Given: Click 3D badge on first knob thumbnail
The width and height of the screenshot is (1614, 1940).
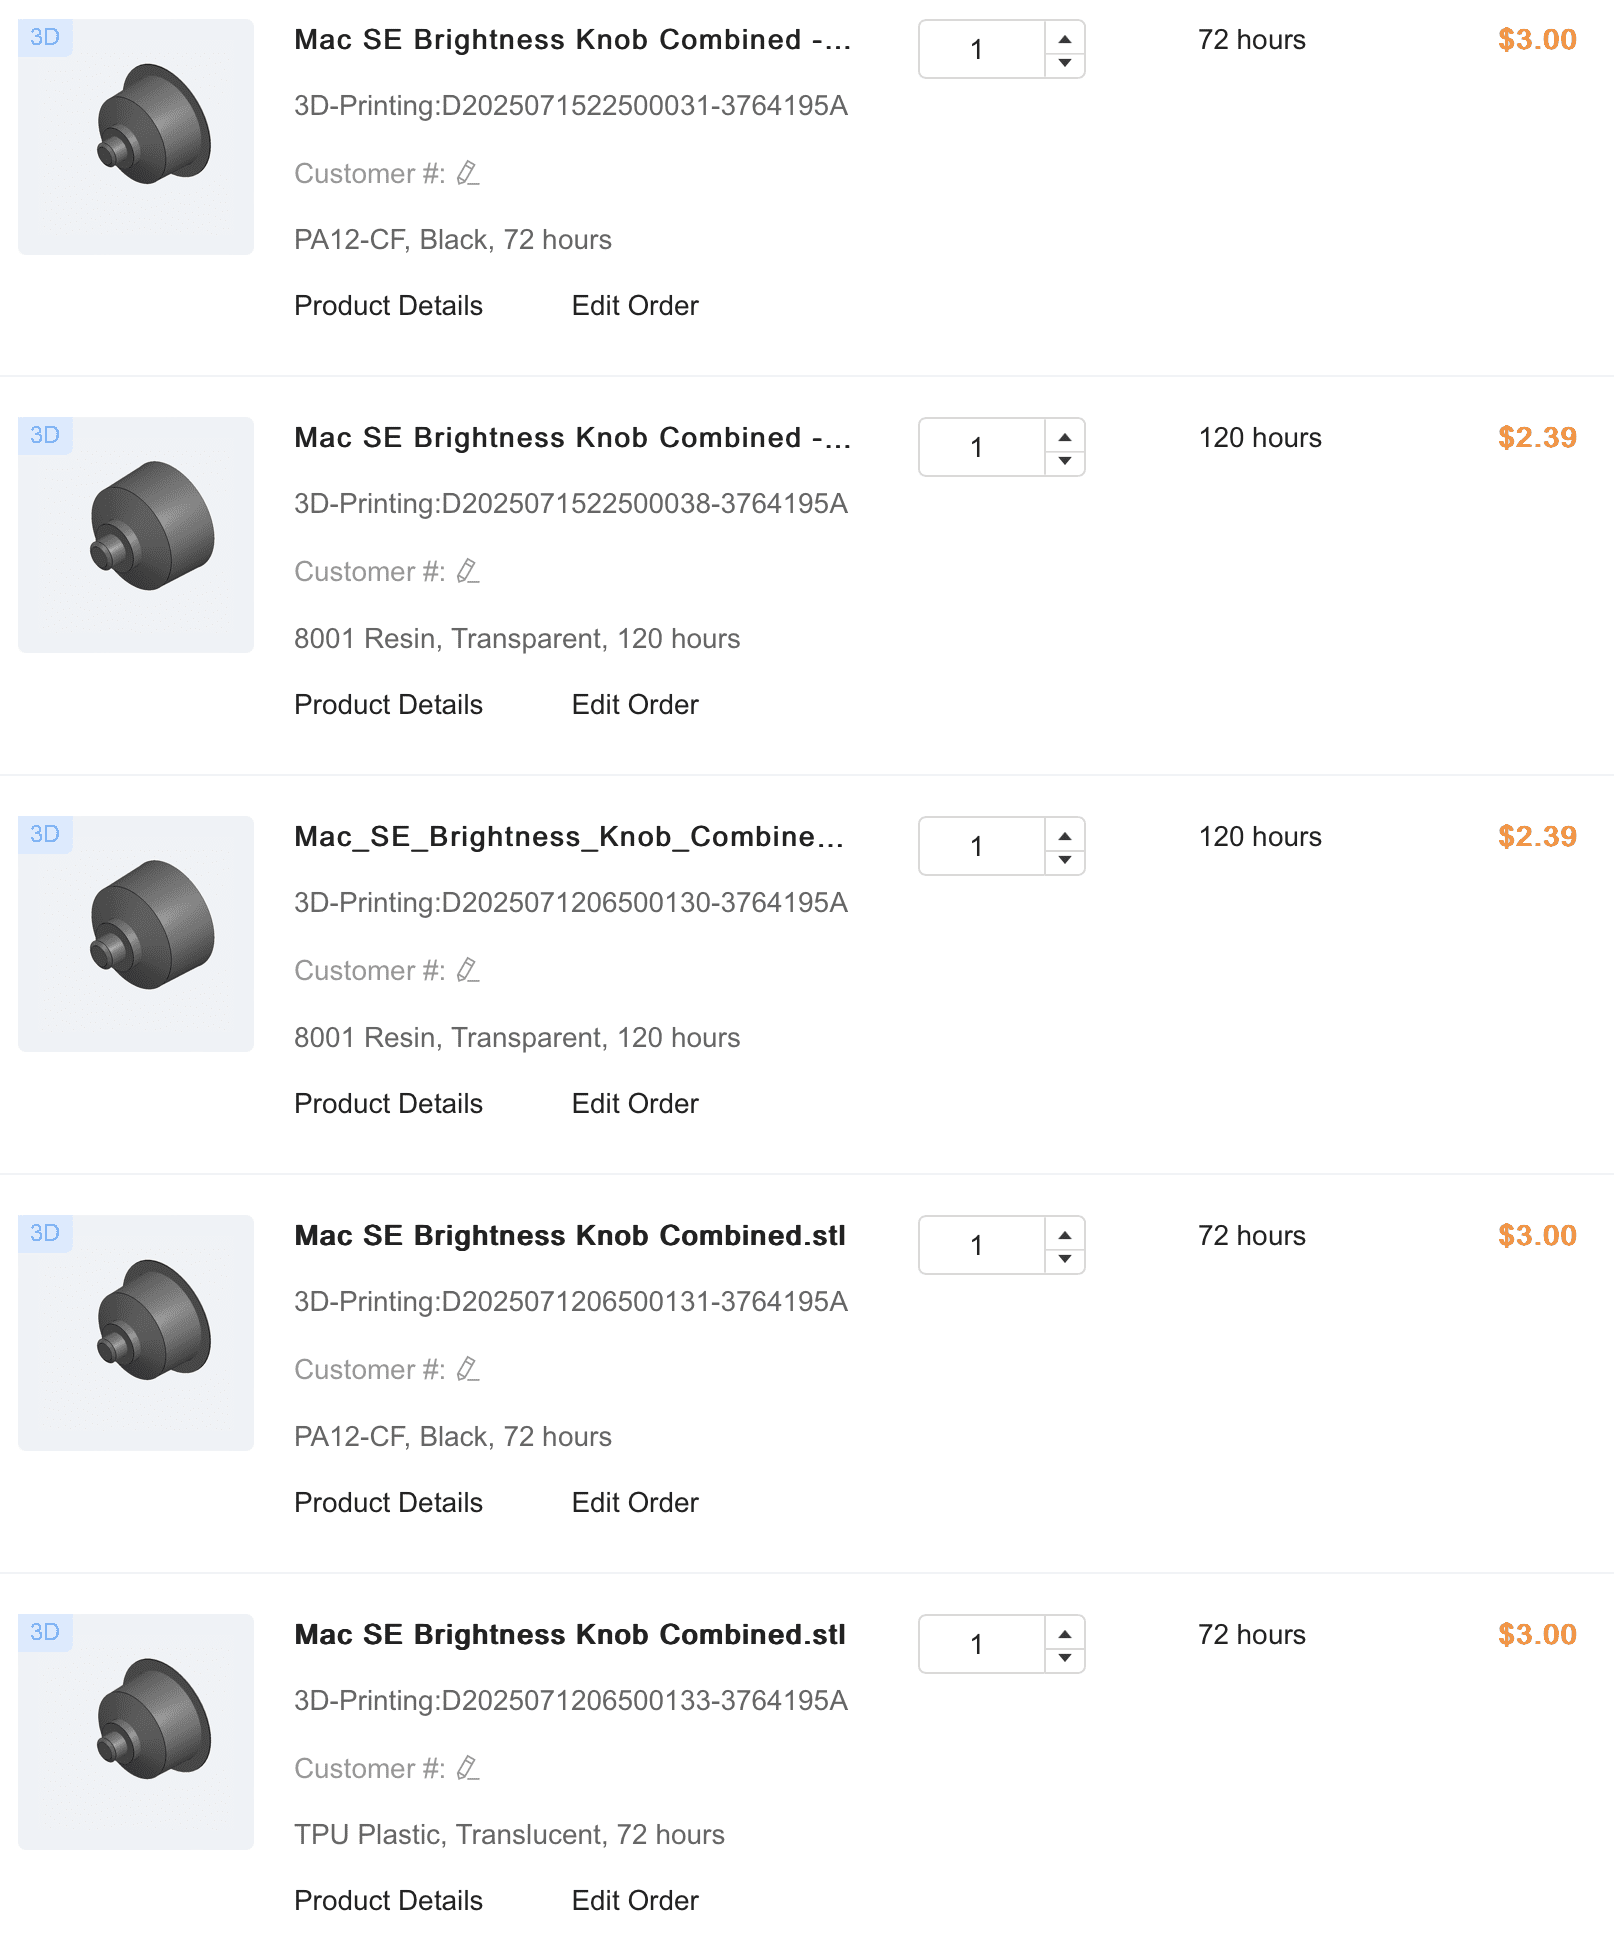Looking at the screenshot, I should (x=45, y=38).
